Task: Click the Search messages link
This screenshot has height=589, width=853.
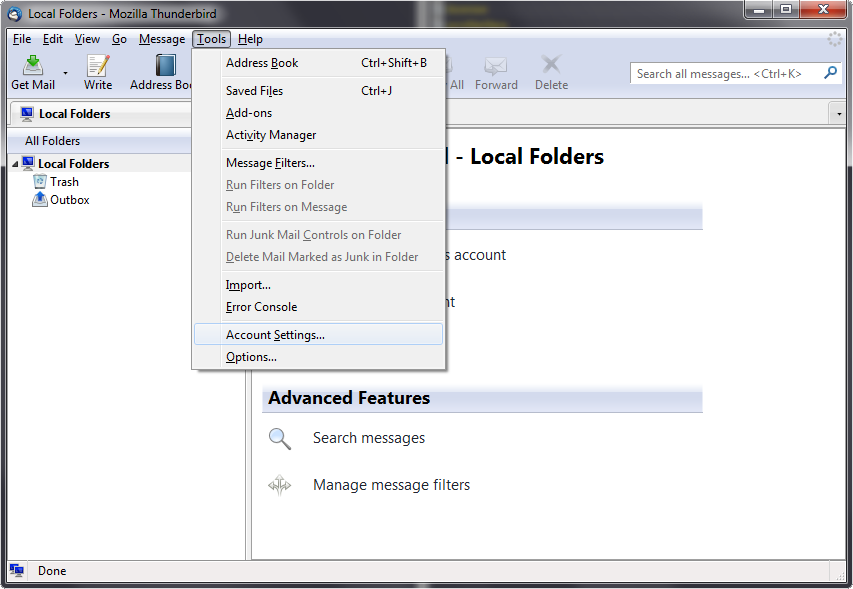Action: (x=369, y=438)
